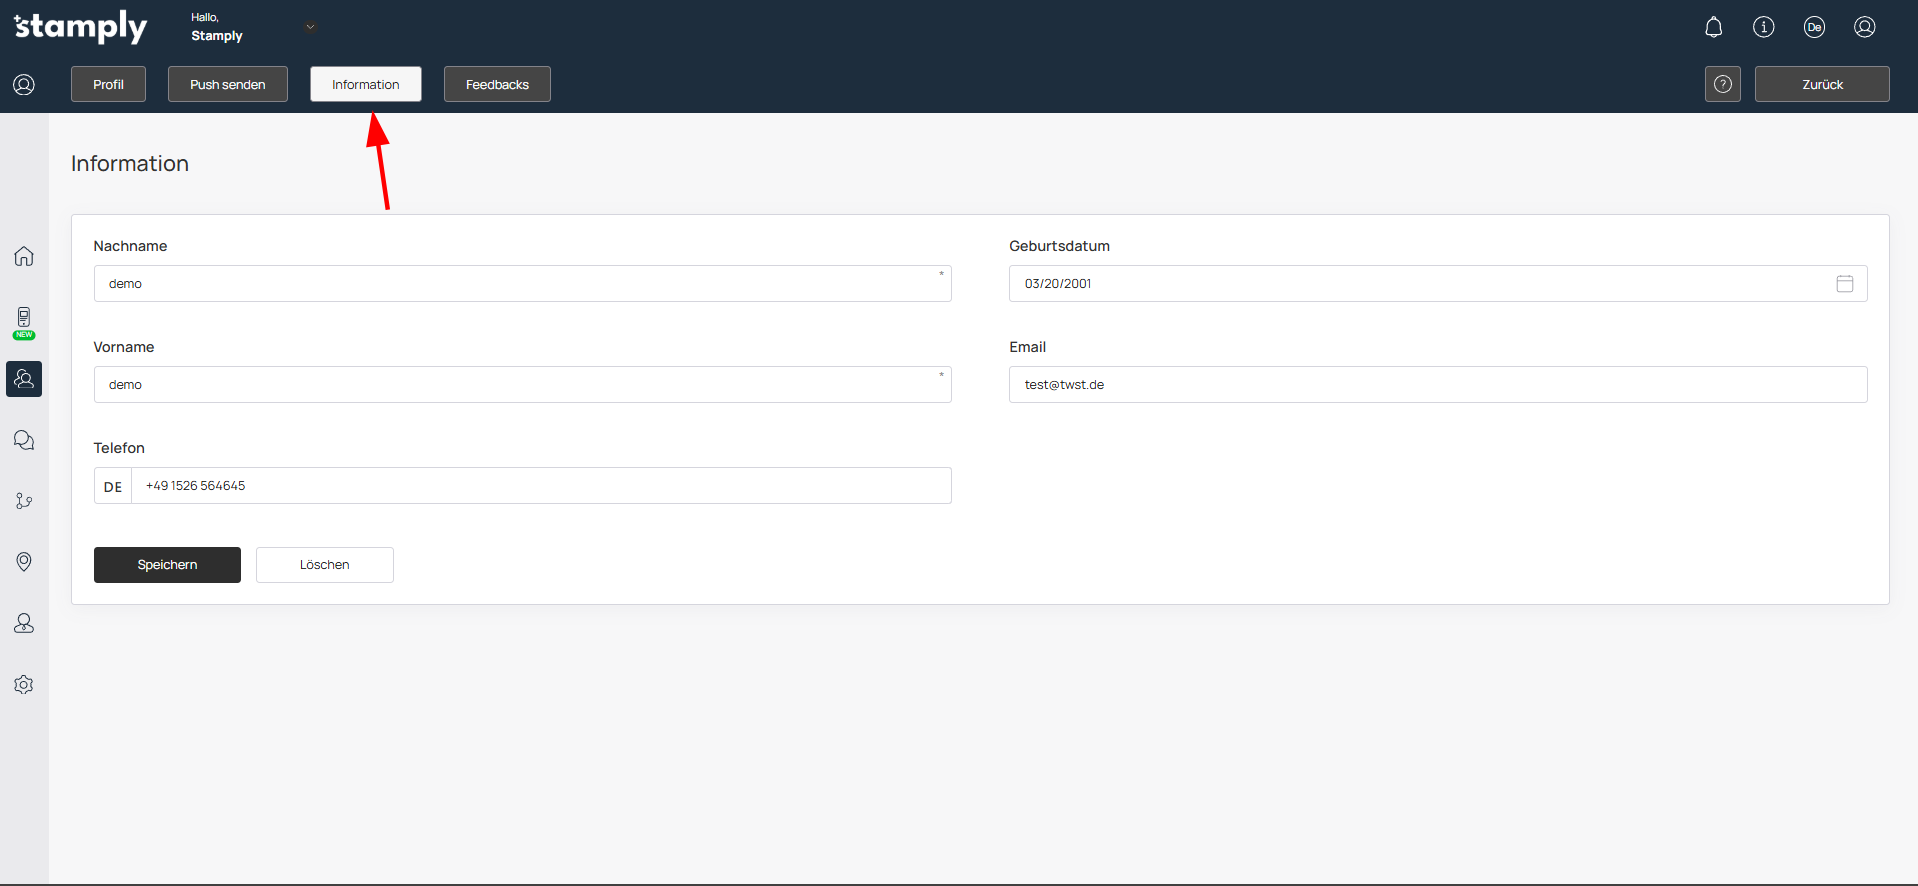1918x886 pixels.
Task: Open the location pin icon in sidebar
Action: (x=24, y=562)
